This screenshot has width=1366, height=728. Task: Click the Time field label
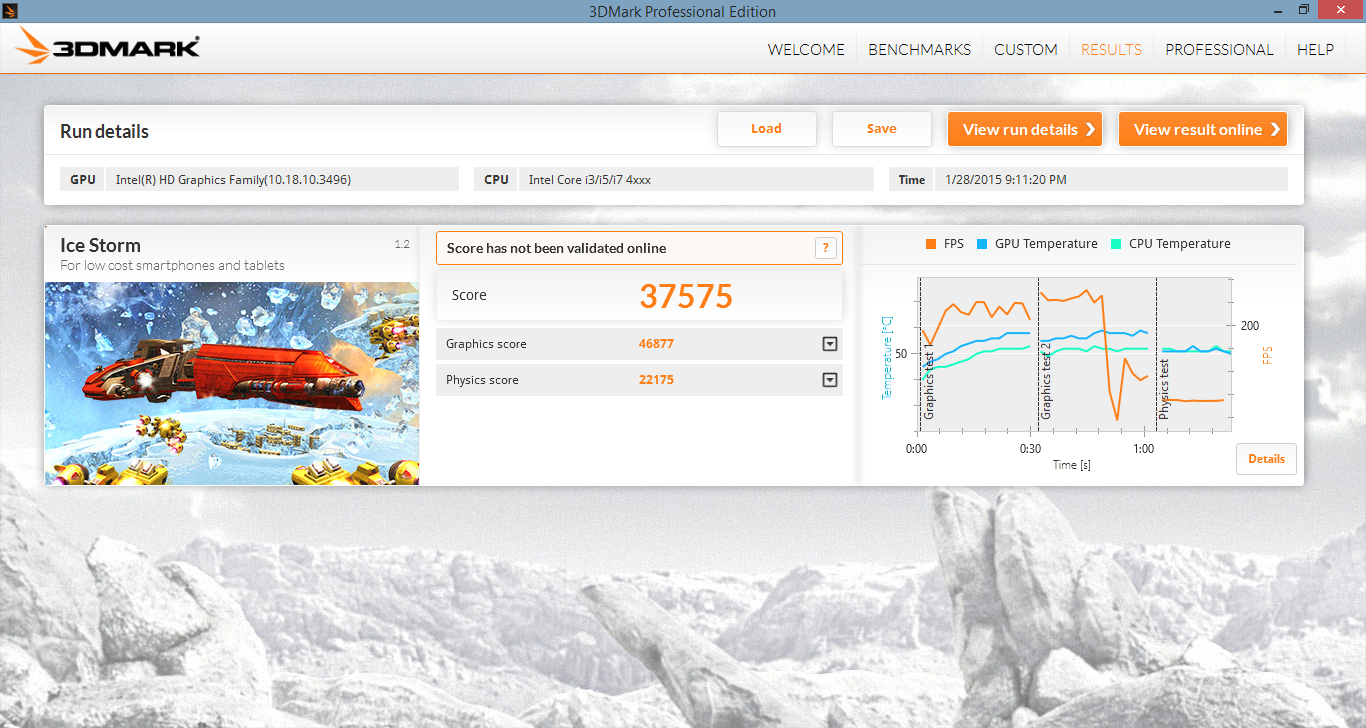click(x=912, y=180)
